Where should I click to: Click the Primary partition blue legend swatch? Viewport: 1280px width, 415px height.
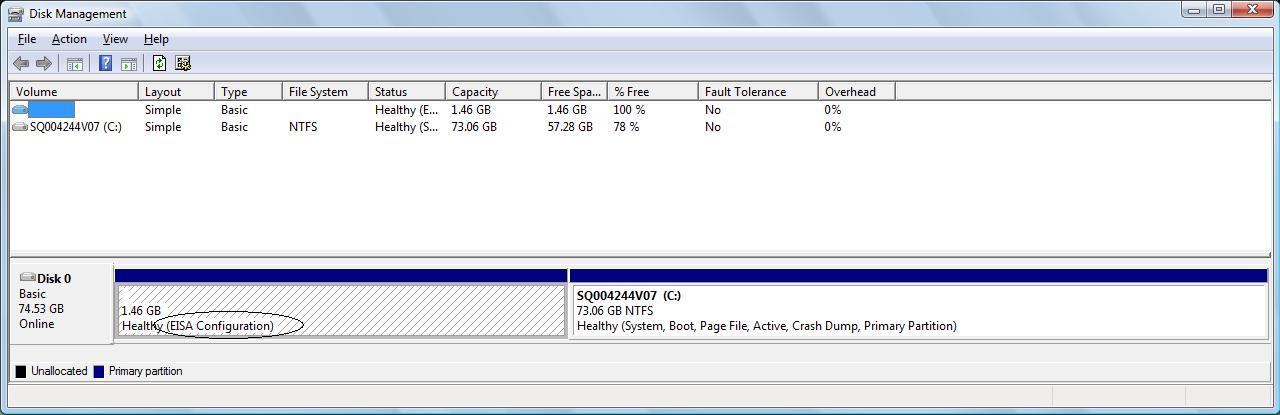coord(99,371)
